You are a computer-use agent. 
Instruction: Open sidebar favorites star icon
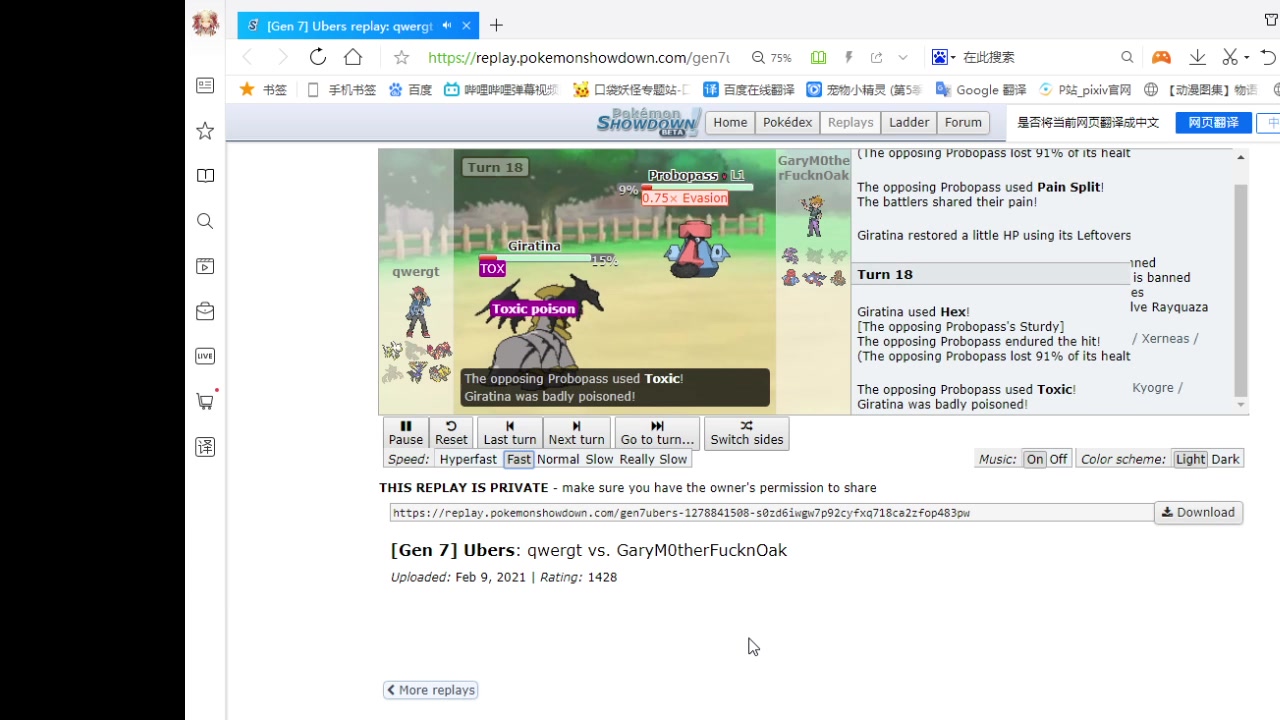[x=205, y=131]
